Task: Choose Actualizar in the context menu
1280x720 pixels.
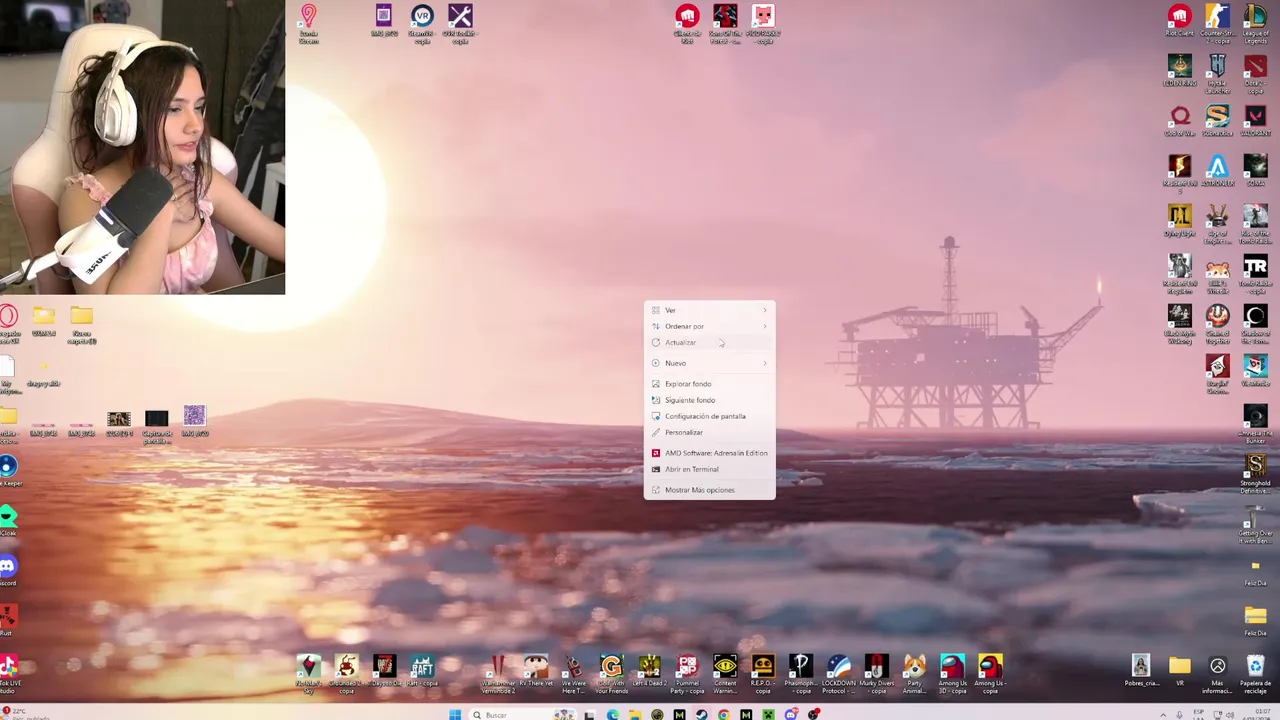Action: [x=709, y=342]
